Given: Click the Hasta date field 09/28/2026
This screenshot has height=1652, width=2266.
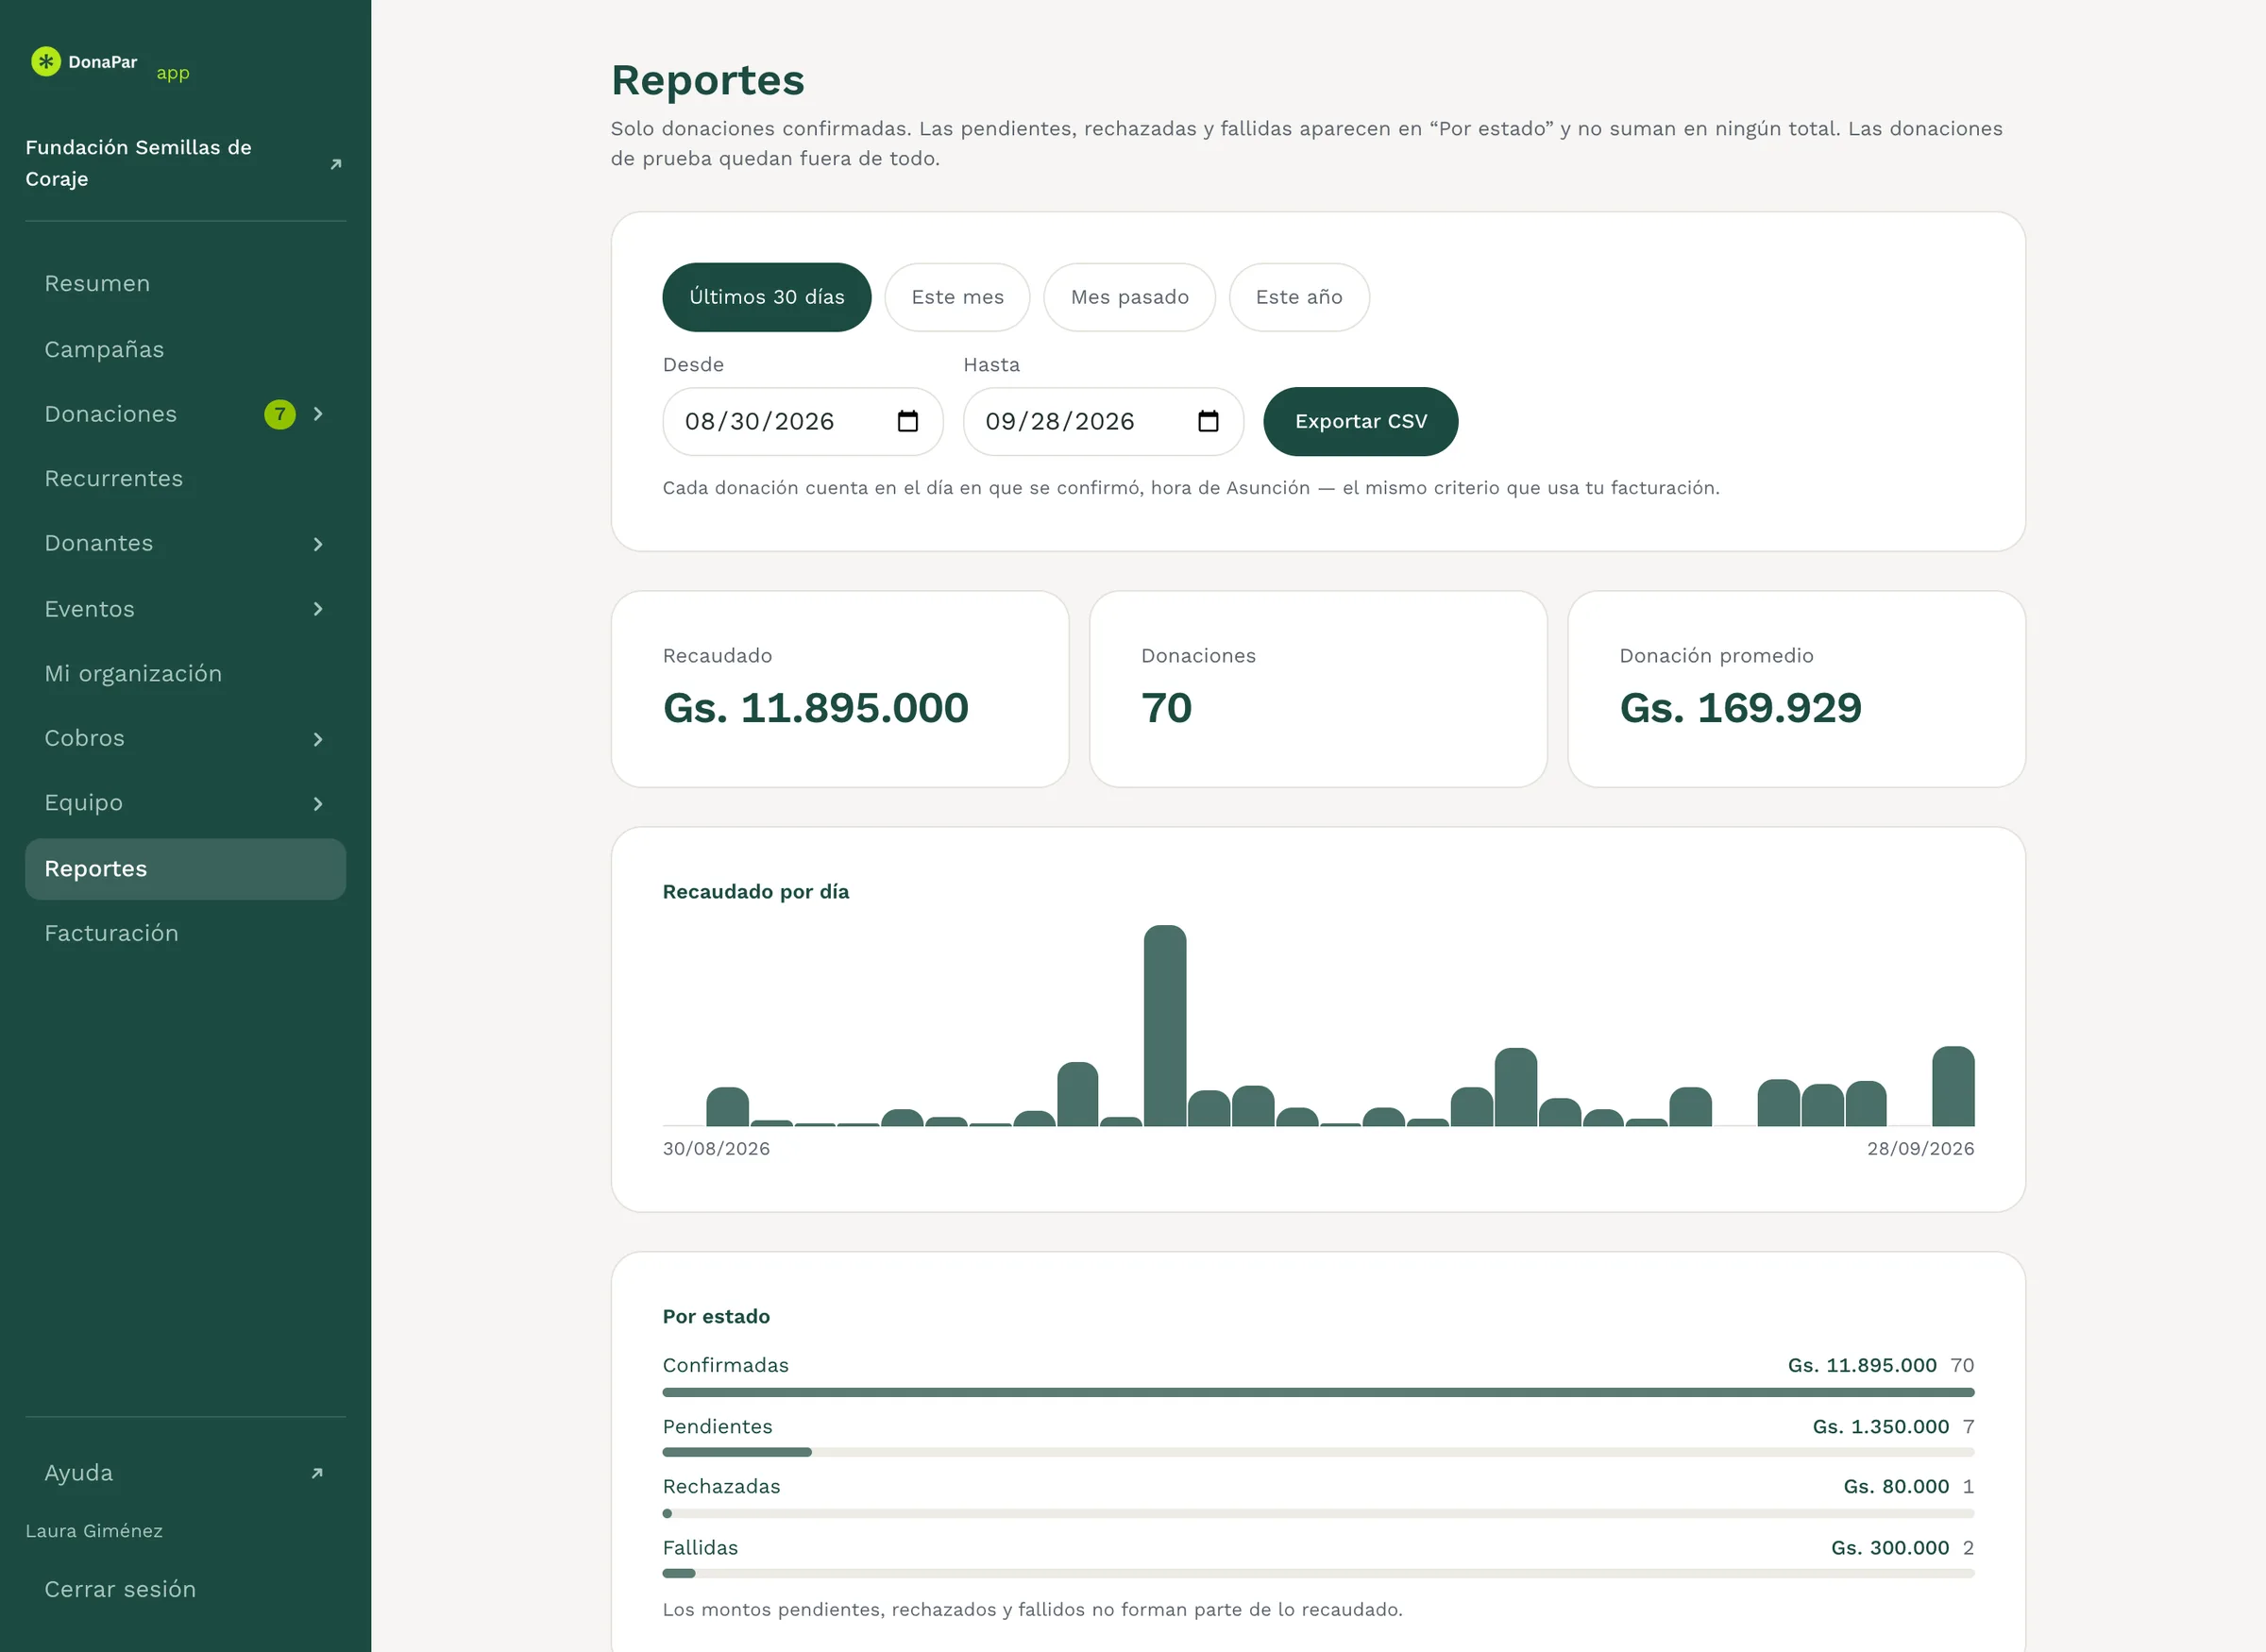Looking at the screenshot, I should click(x=1103, y=421).
